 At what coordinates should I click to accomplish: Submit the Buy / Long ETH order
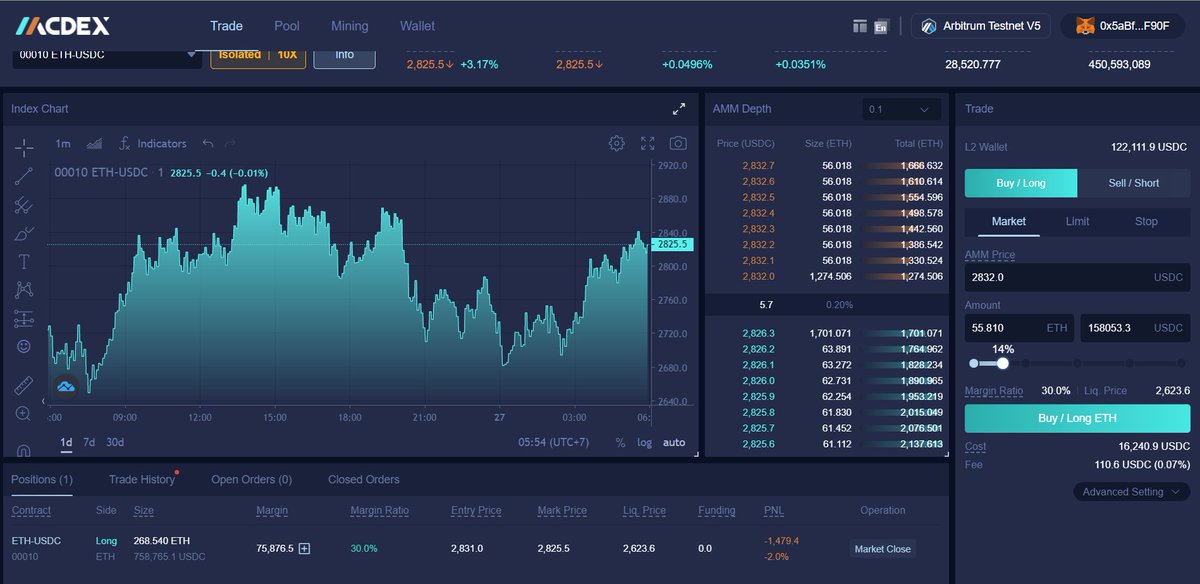1077,418
